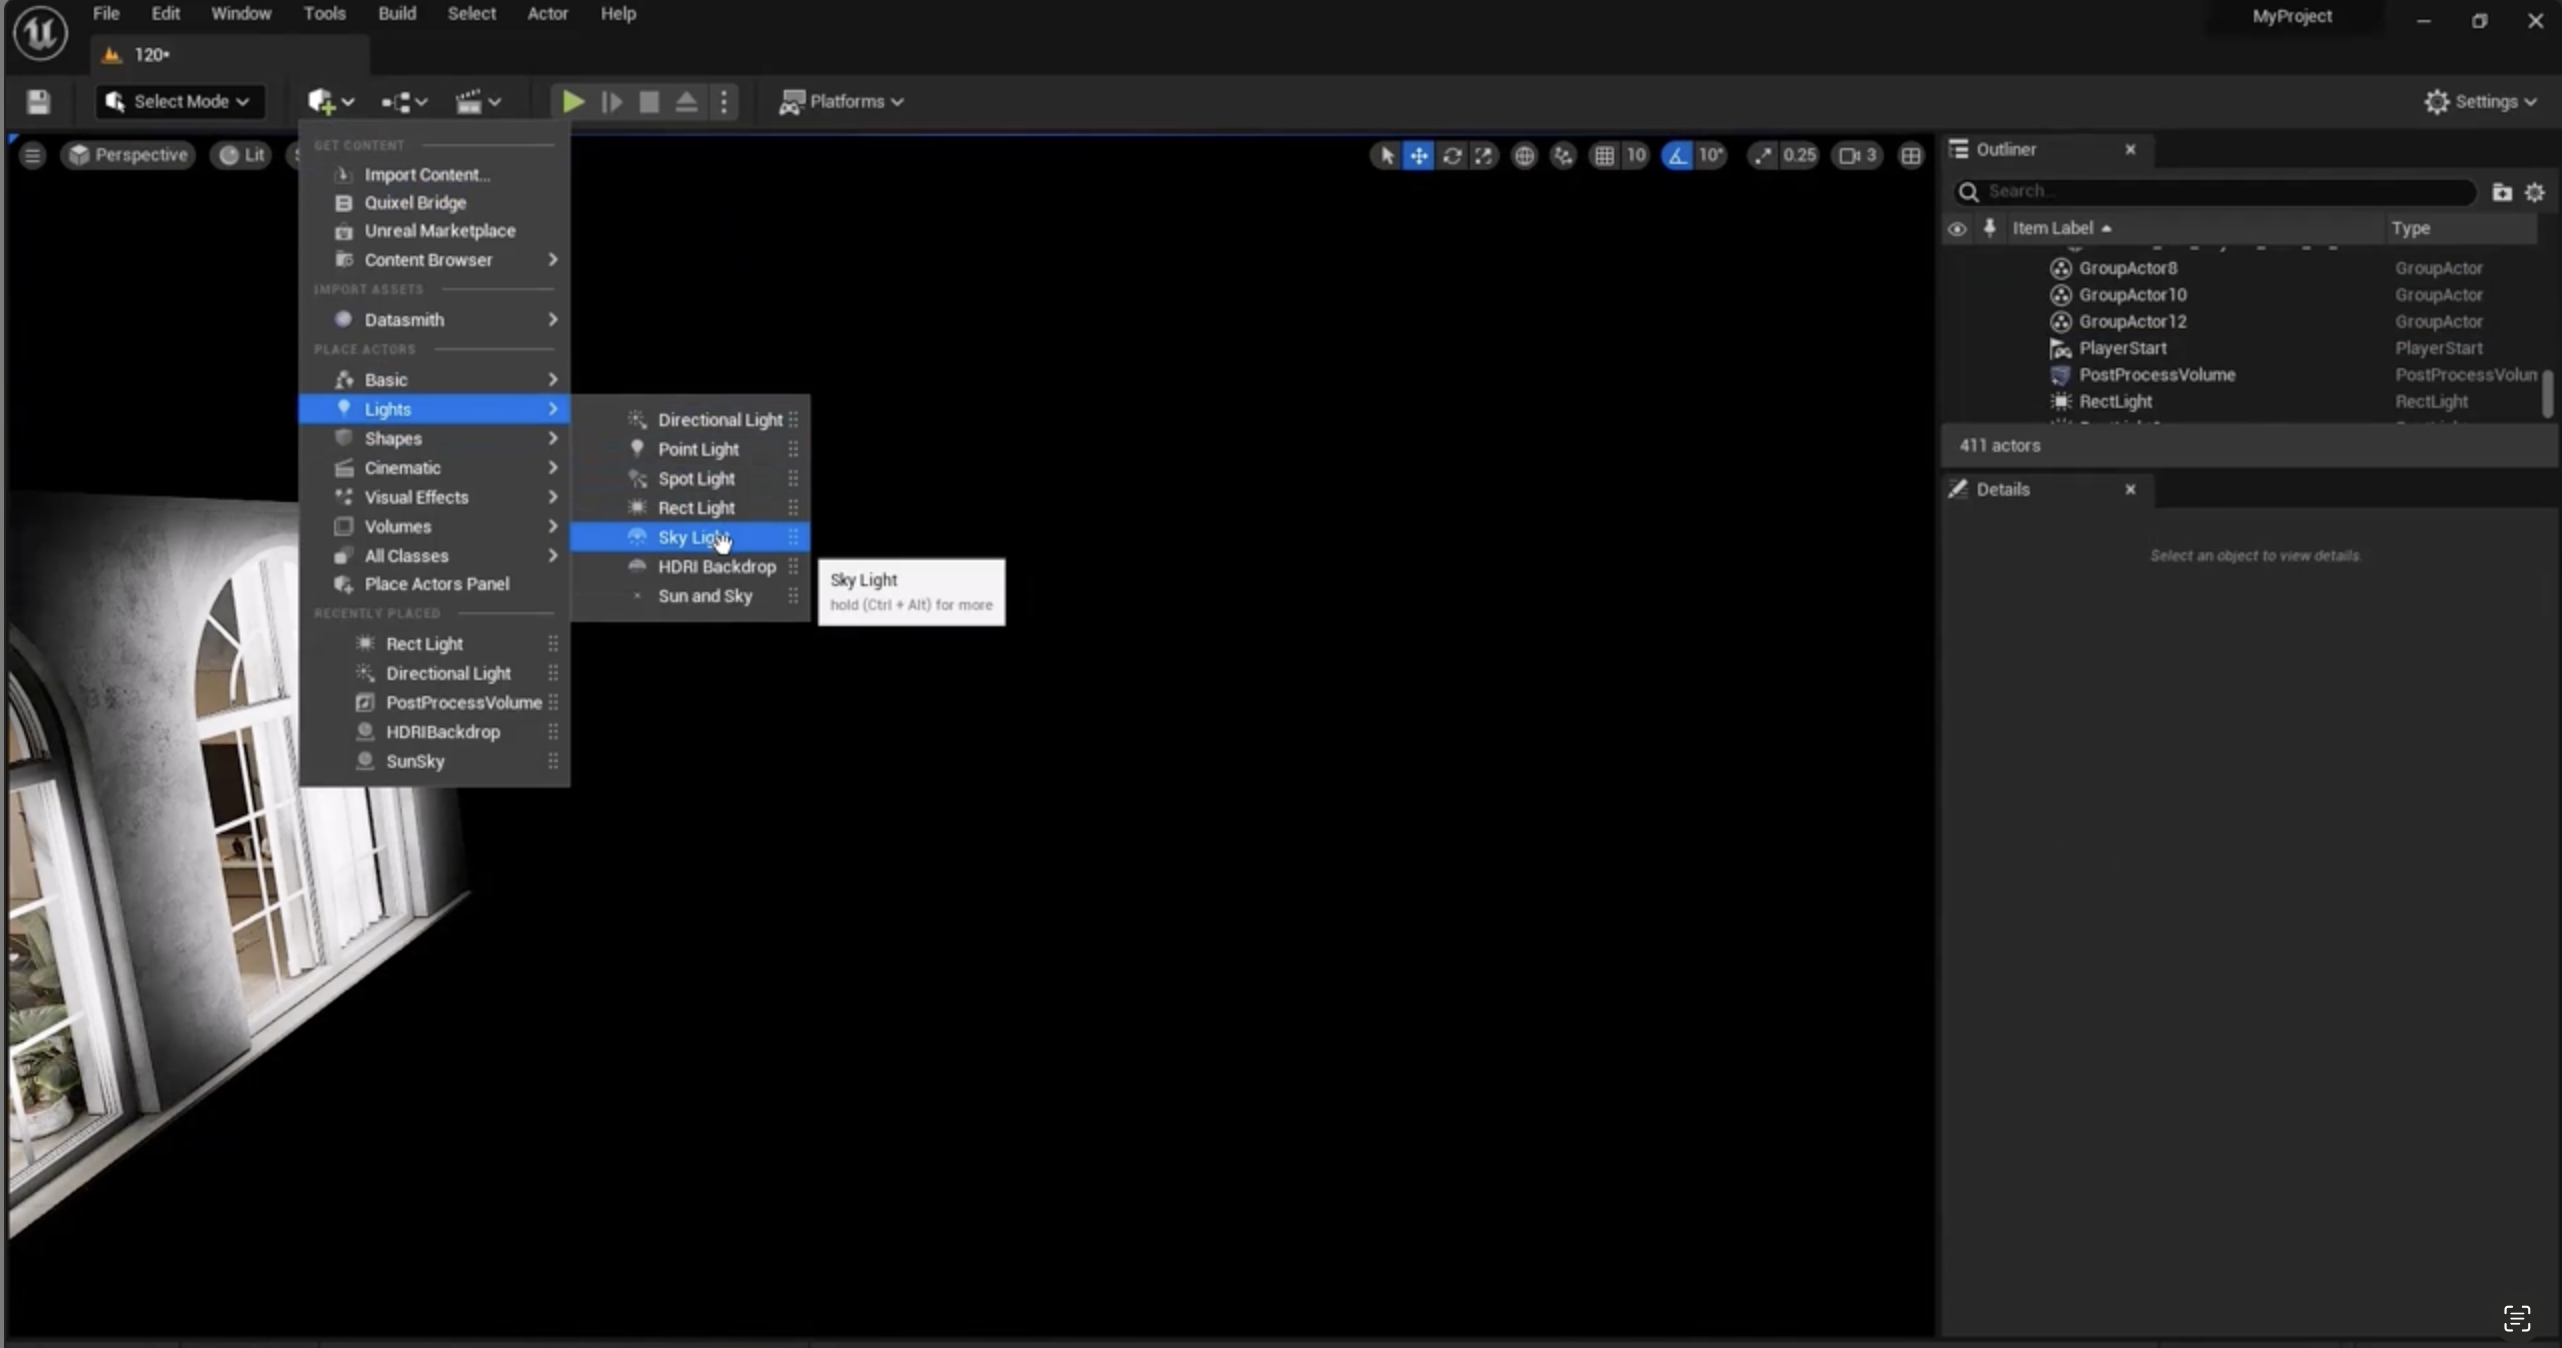This screenshot has height=1348, width=2562.
Task: Select the scale gizmo tool
Action: click(x=1484, y=155)
